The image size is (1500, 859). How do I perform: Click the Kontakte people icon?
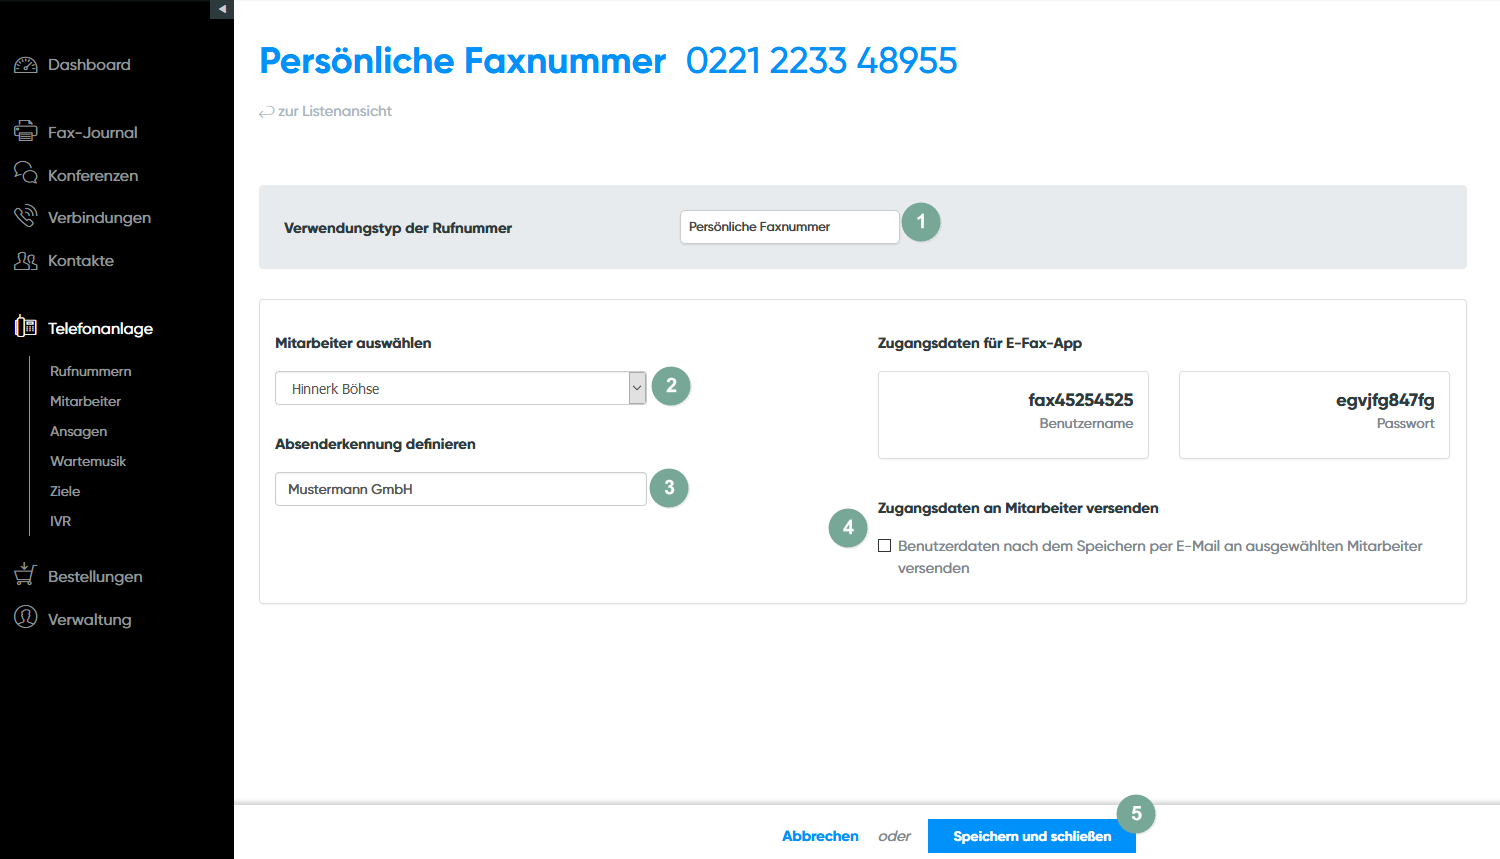pos(26,260)
